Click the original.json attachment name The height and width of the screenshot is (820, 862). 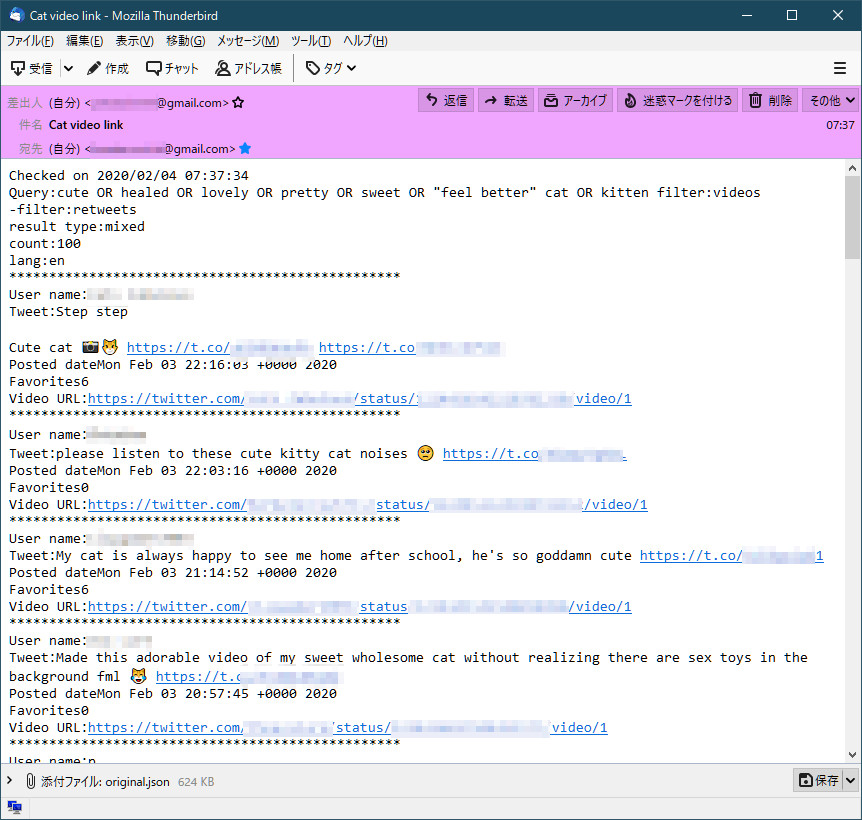(137, 782)
